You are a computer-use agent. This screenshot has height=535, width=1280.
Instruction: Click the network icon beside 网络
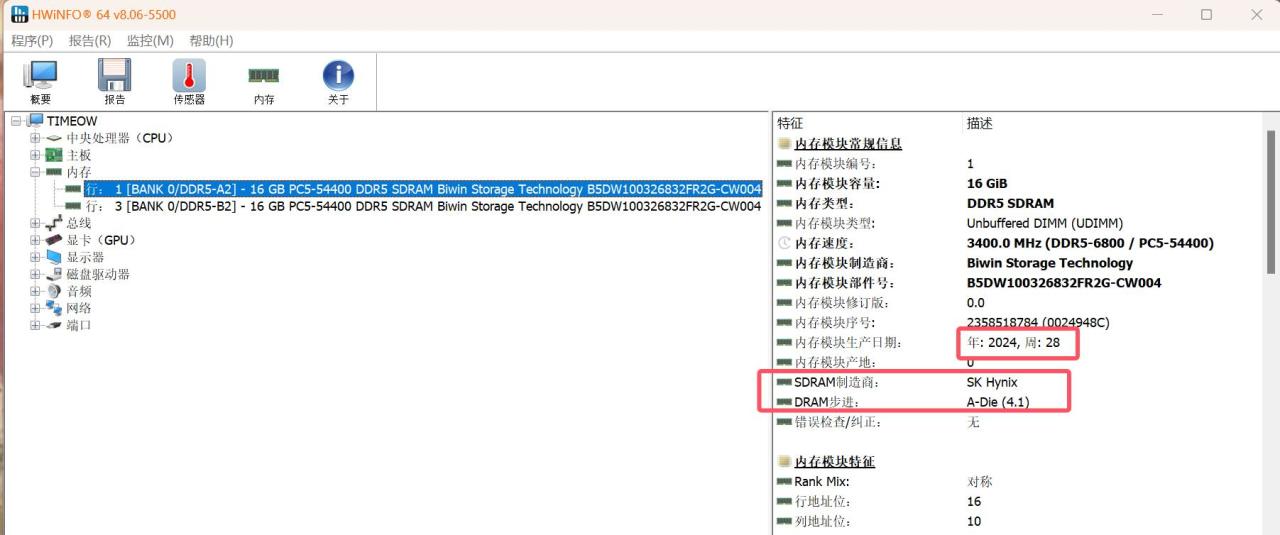pyautogui.click(x=54, y=308)
